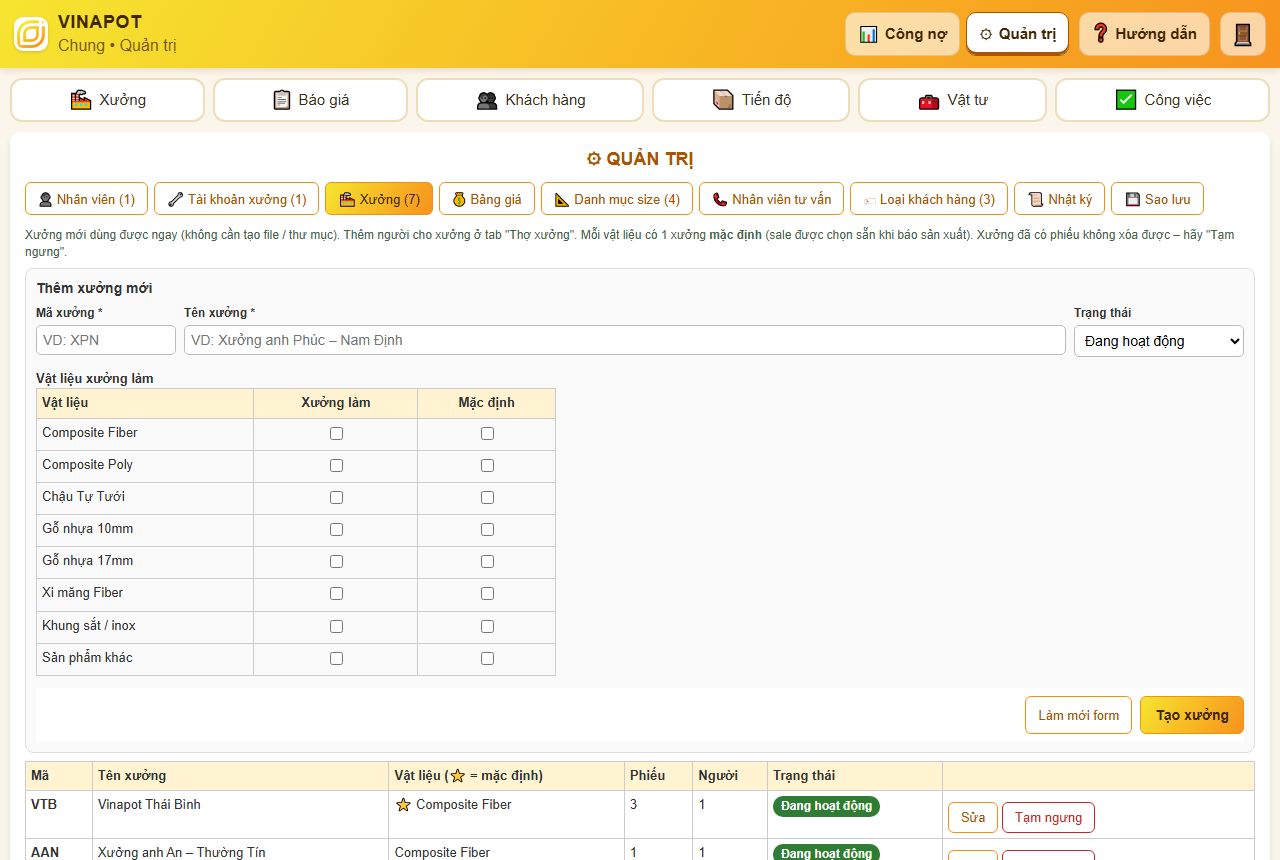This screenshot has height=860, width=1280.
Task: Check Xưởng làm for Composite Fiber
Action: [x=336, y=433]
